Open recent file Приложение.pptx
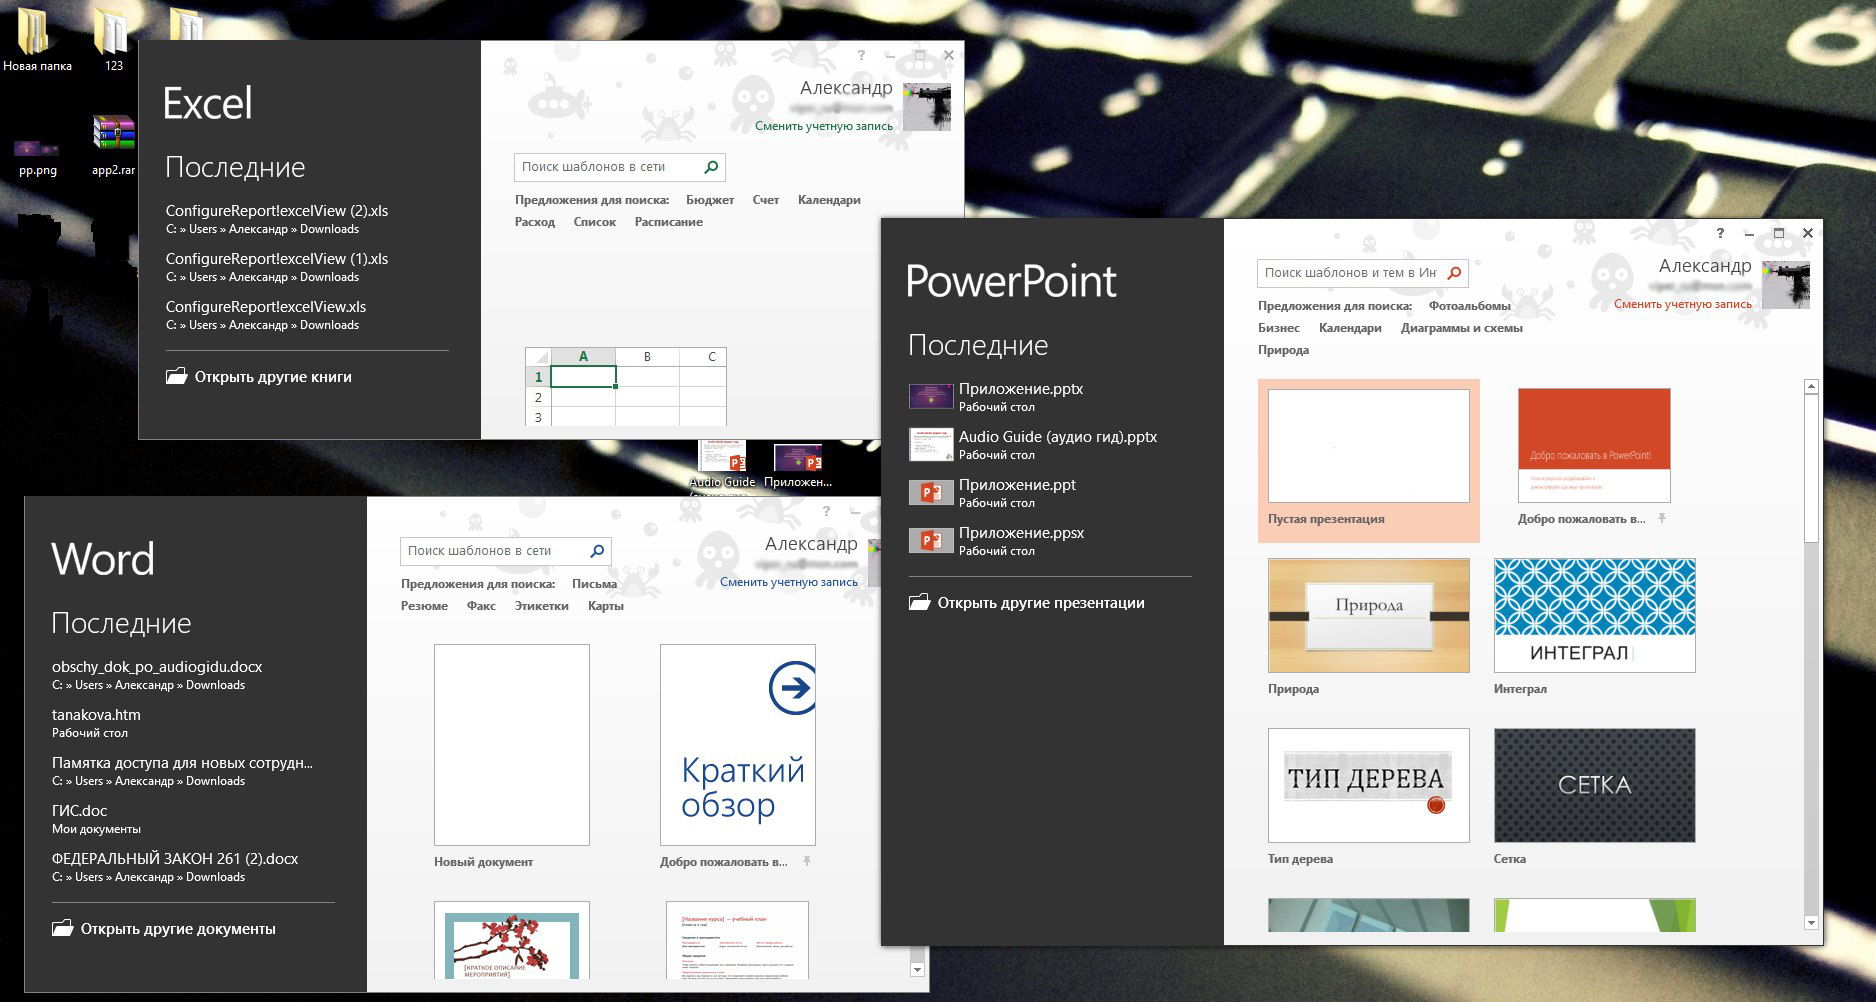 [x=1020, y=389]
